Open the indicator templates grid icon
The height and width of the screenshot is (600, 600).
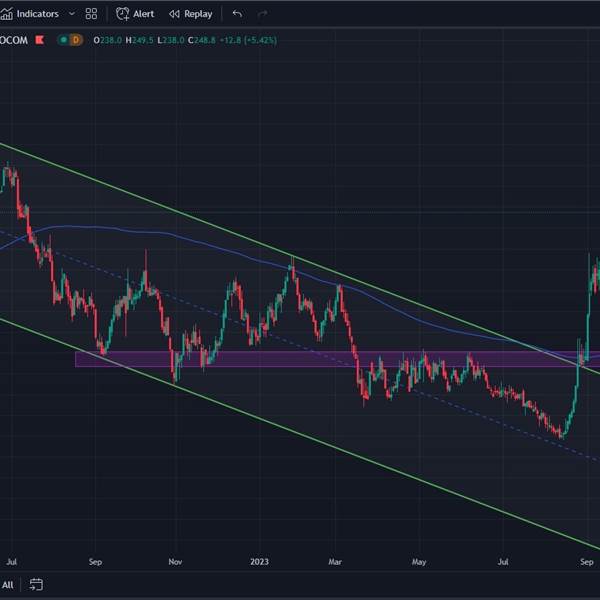(91, 14)
